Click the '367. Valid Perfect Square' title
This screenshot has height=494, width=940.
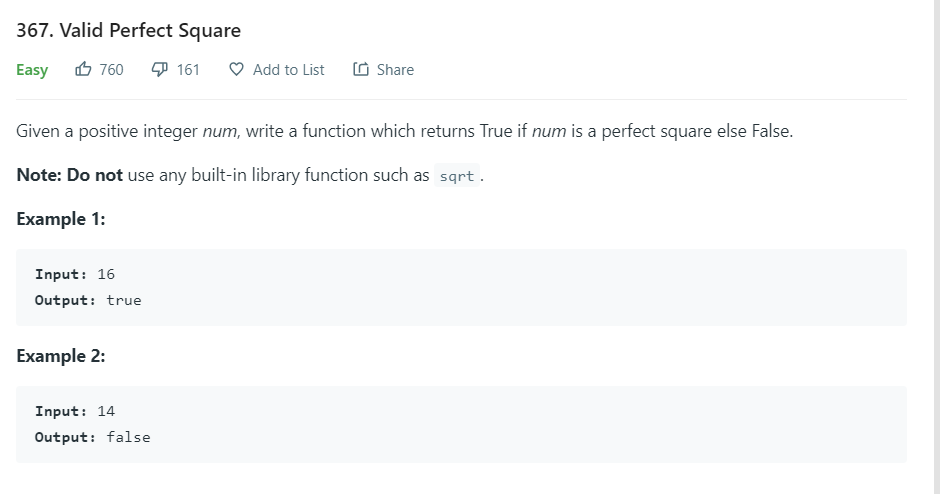point(128,30)
